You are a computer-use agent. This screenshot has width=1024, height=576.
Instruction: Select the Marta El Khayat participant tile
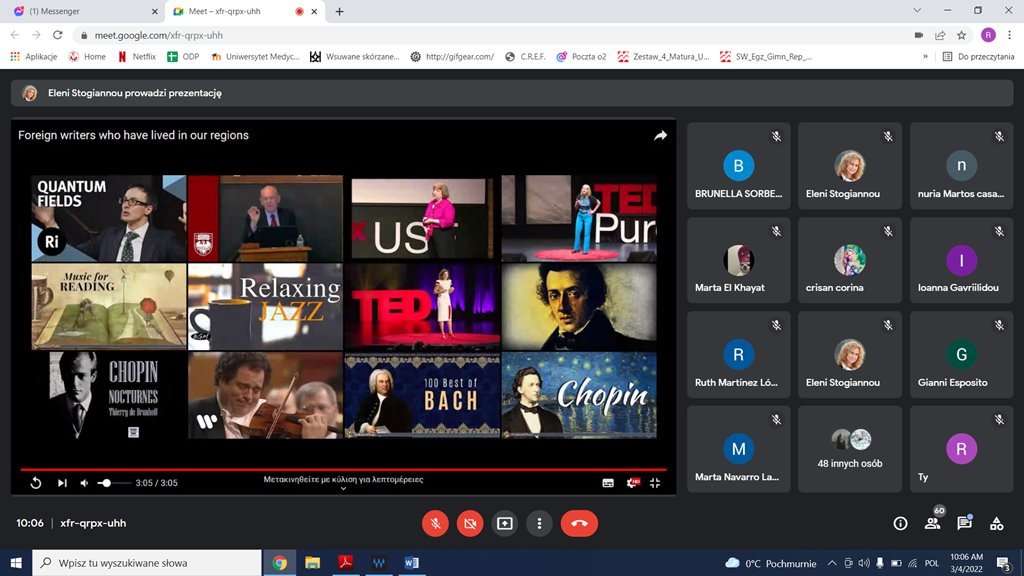[x=739, y=260]
